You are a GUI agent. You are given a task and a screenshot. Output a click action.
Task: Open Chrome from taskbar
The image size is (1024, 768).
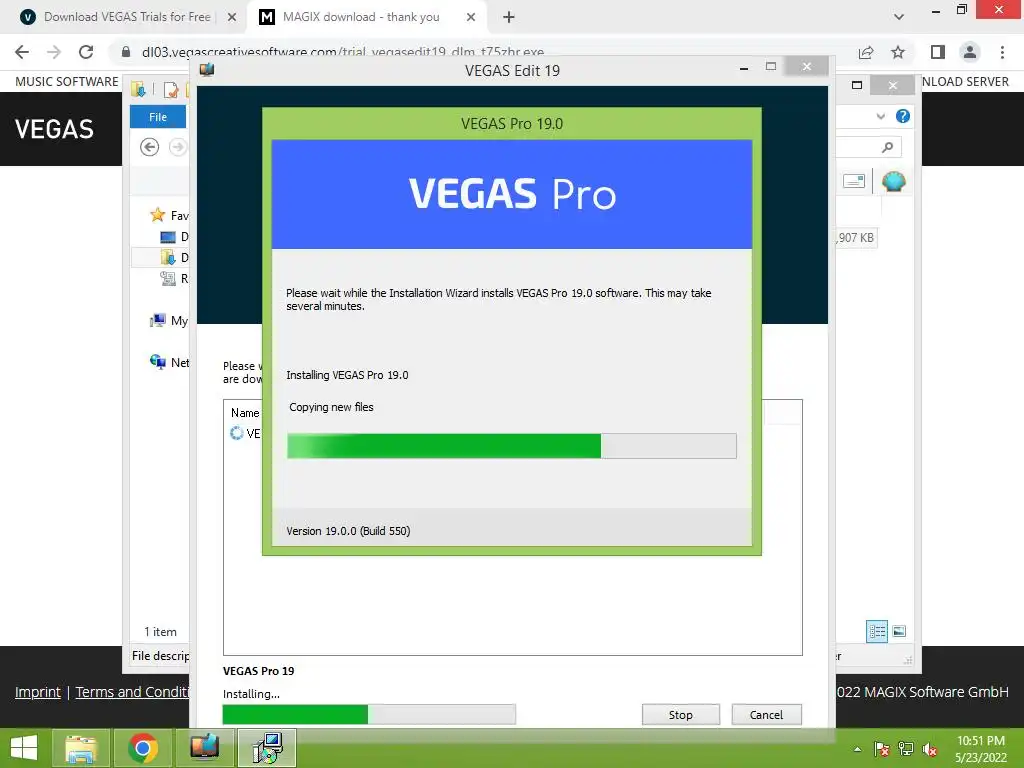pos(143,748)
